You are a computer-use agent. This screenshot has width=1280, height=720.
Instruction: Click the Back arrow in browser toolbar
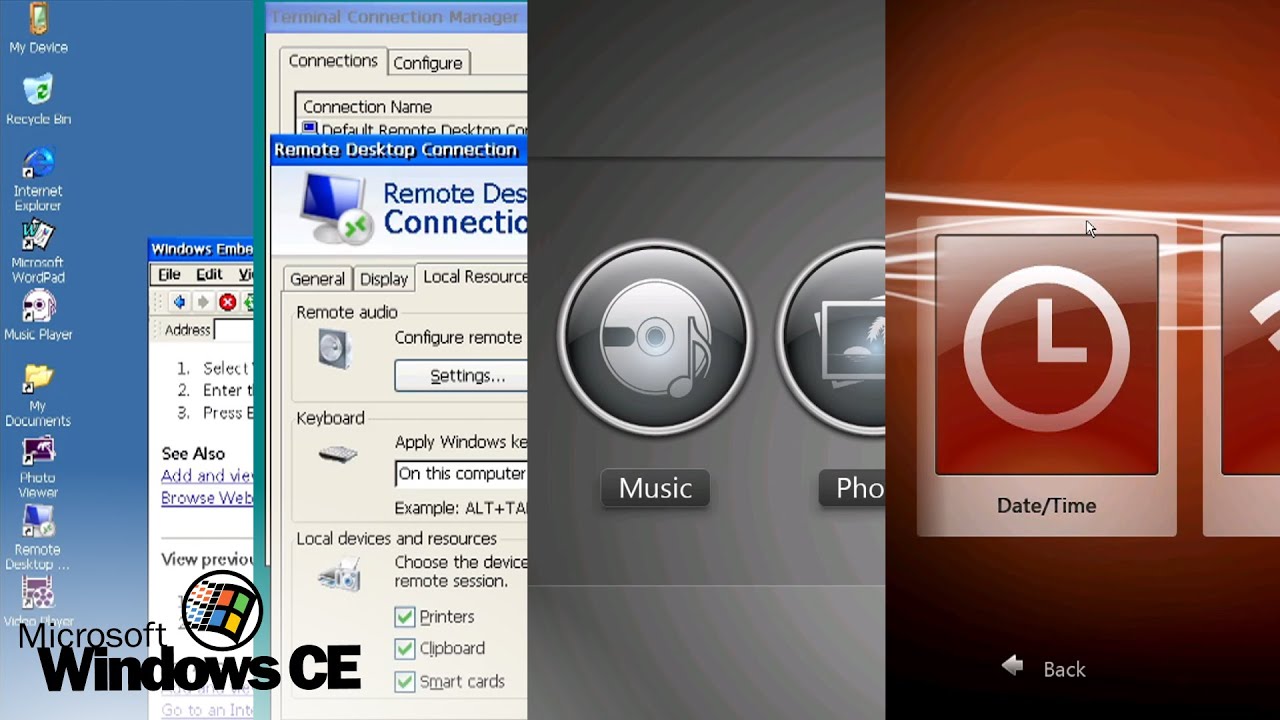coord(178,302)
